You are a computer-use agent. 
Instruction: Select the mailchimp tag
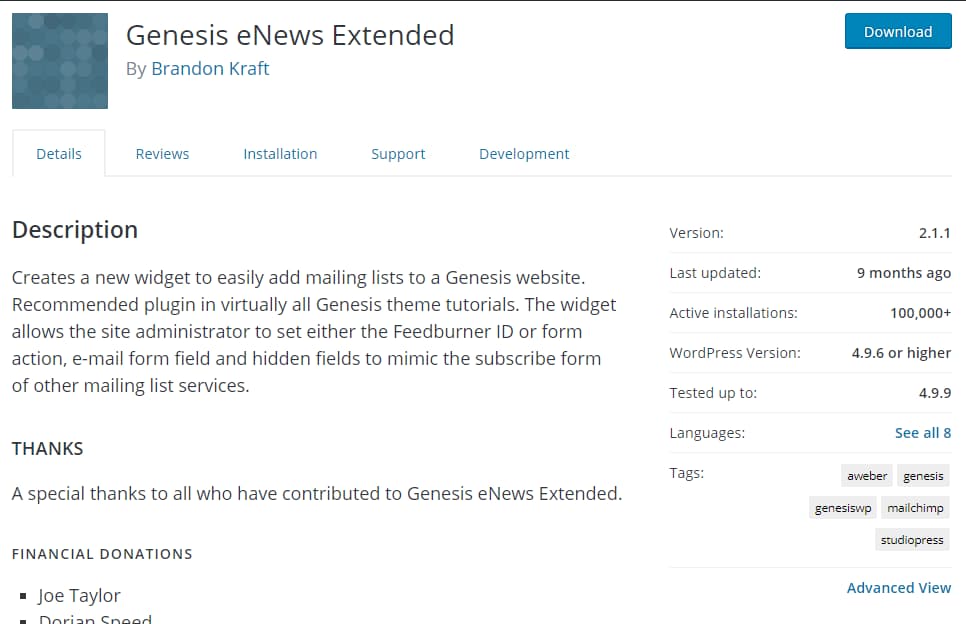pyautogui.click(x=915, y=507)
